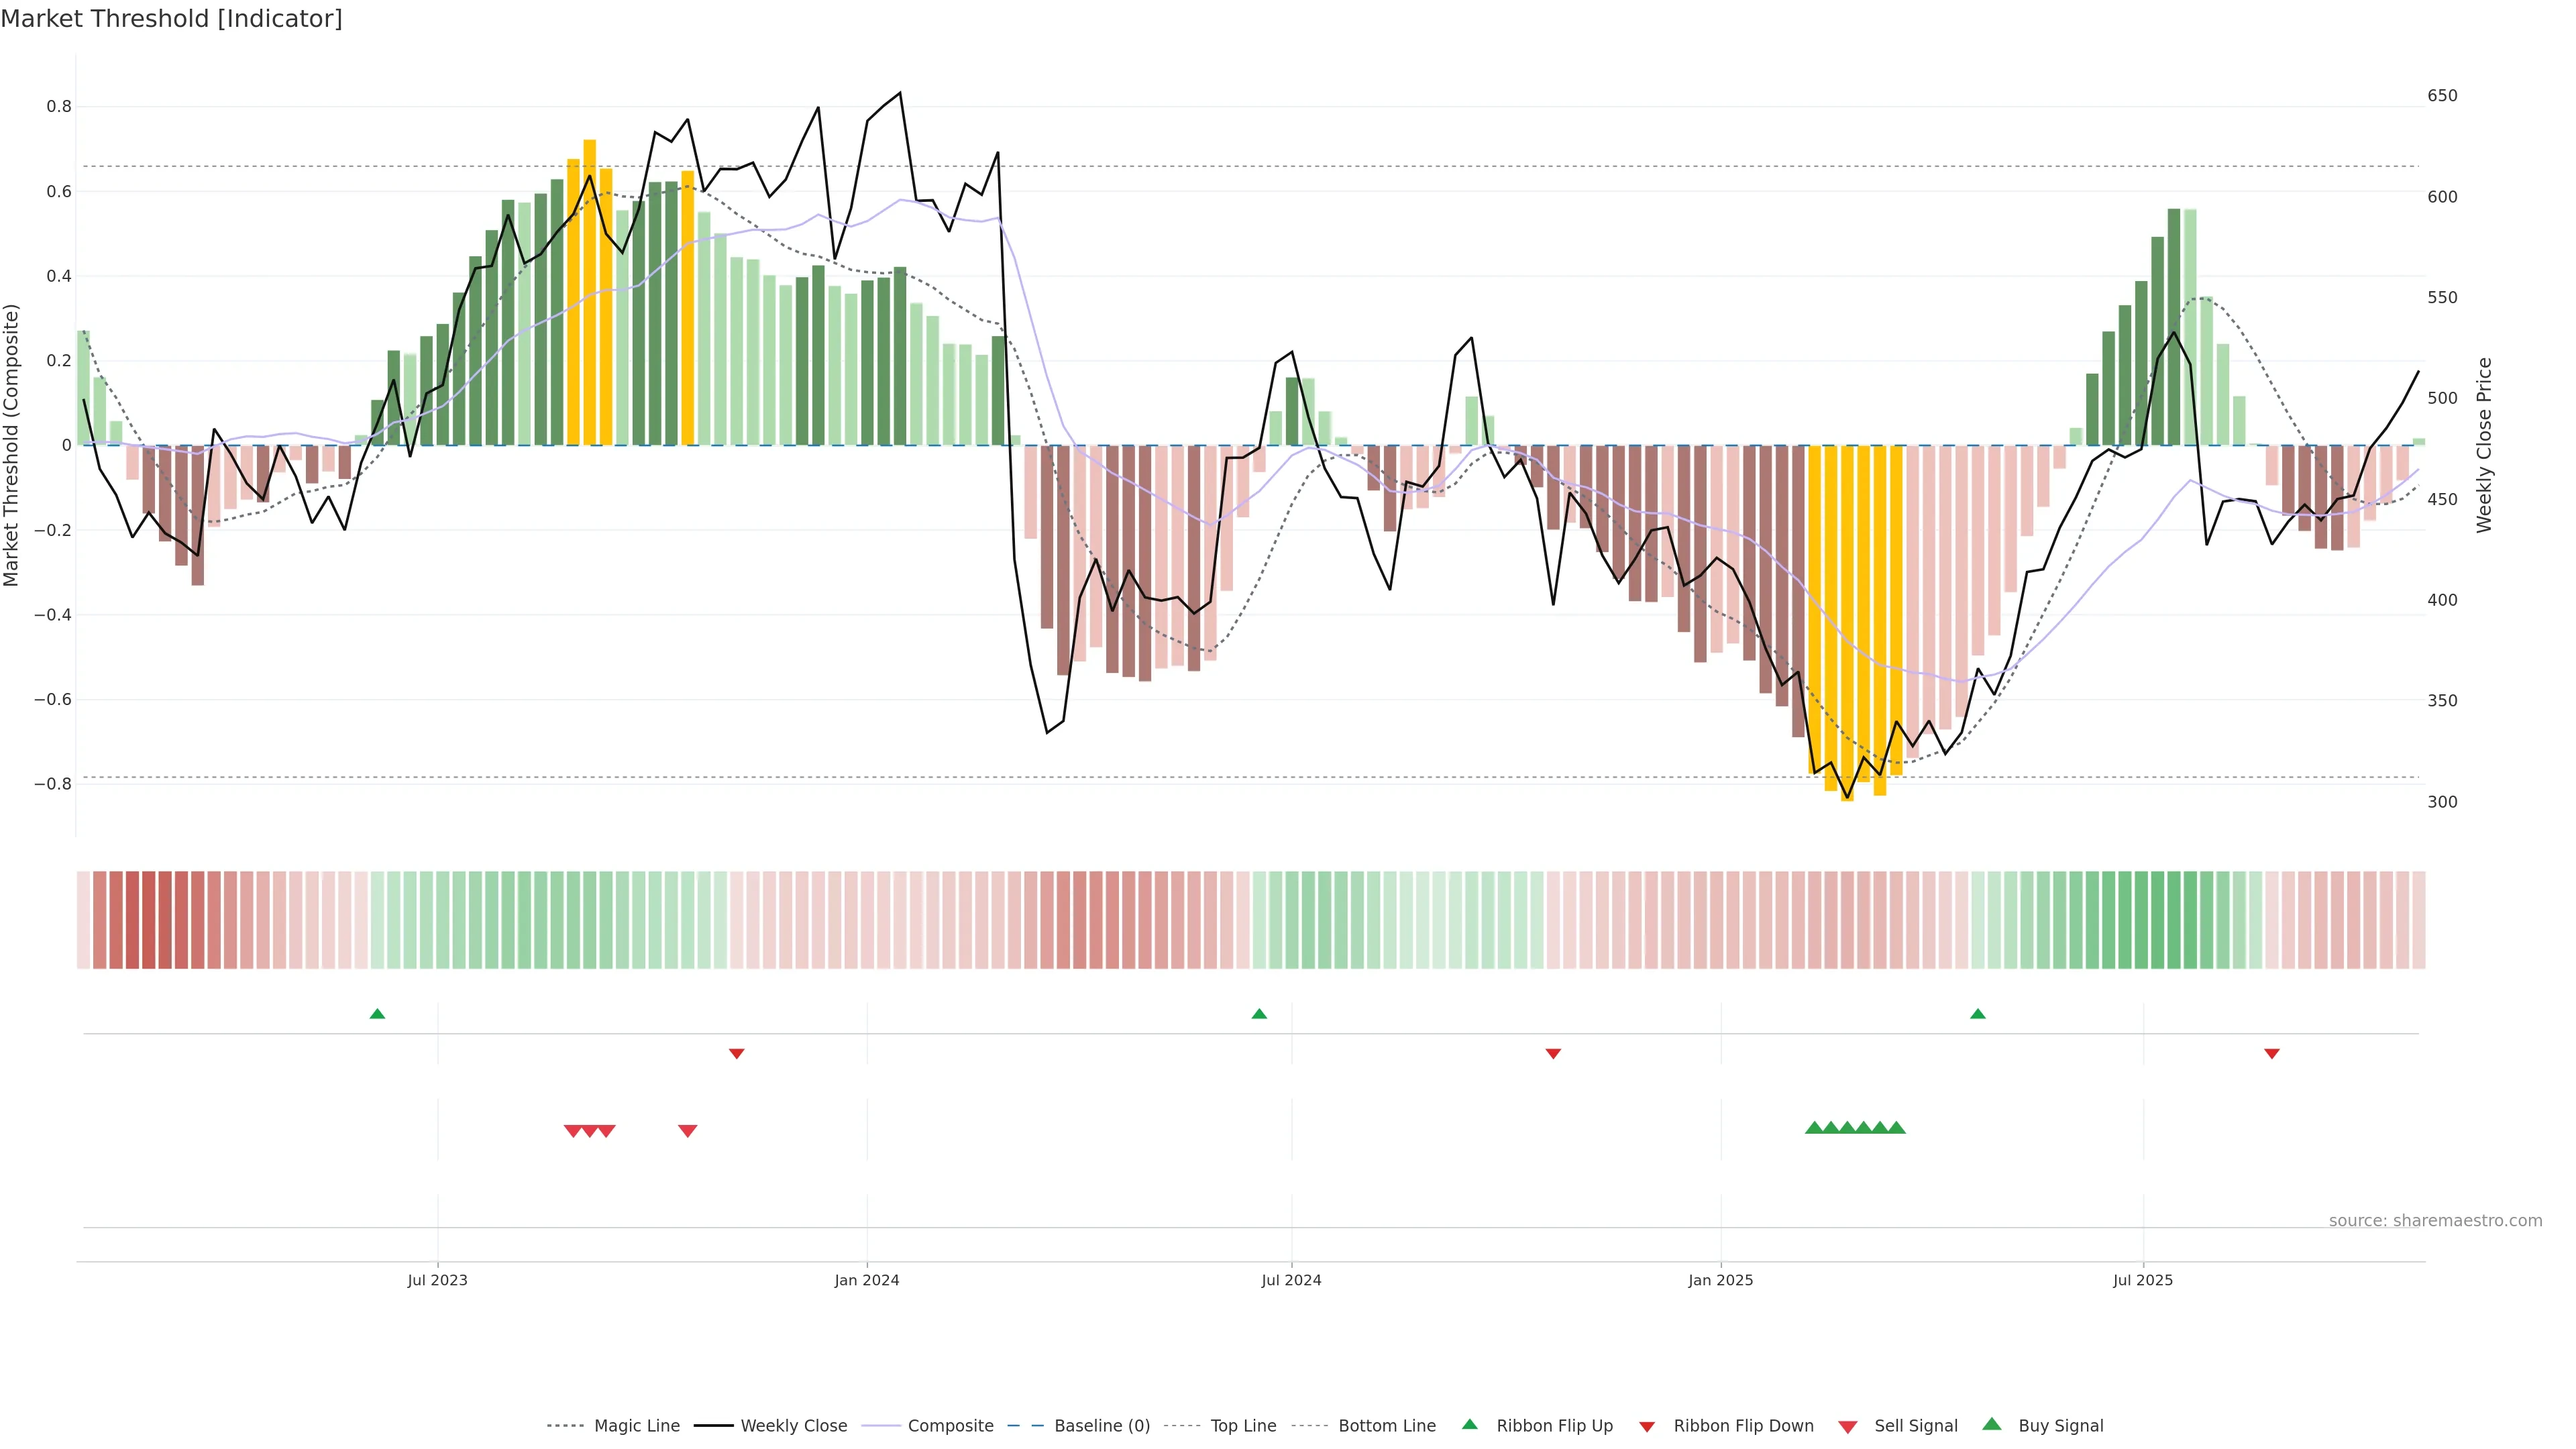Click the ribbon flip-up marker near Jul 2024
The height and width of the screenshot is (1449, 2576).
click(x=1259, y=1014)
